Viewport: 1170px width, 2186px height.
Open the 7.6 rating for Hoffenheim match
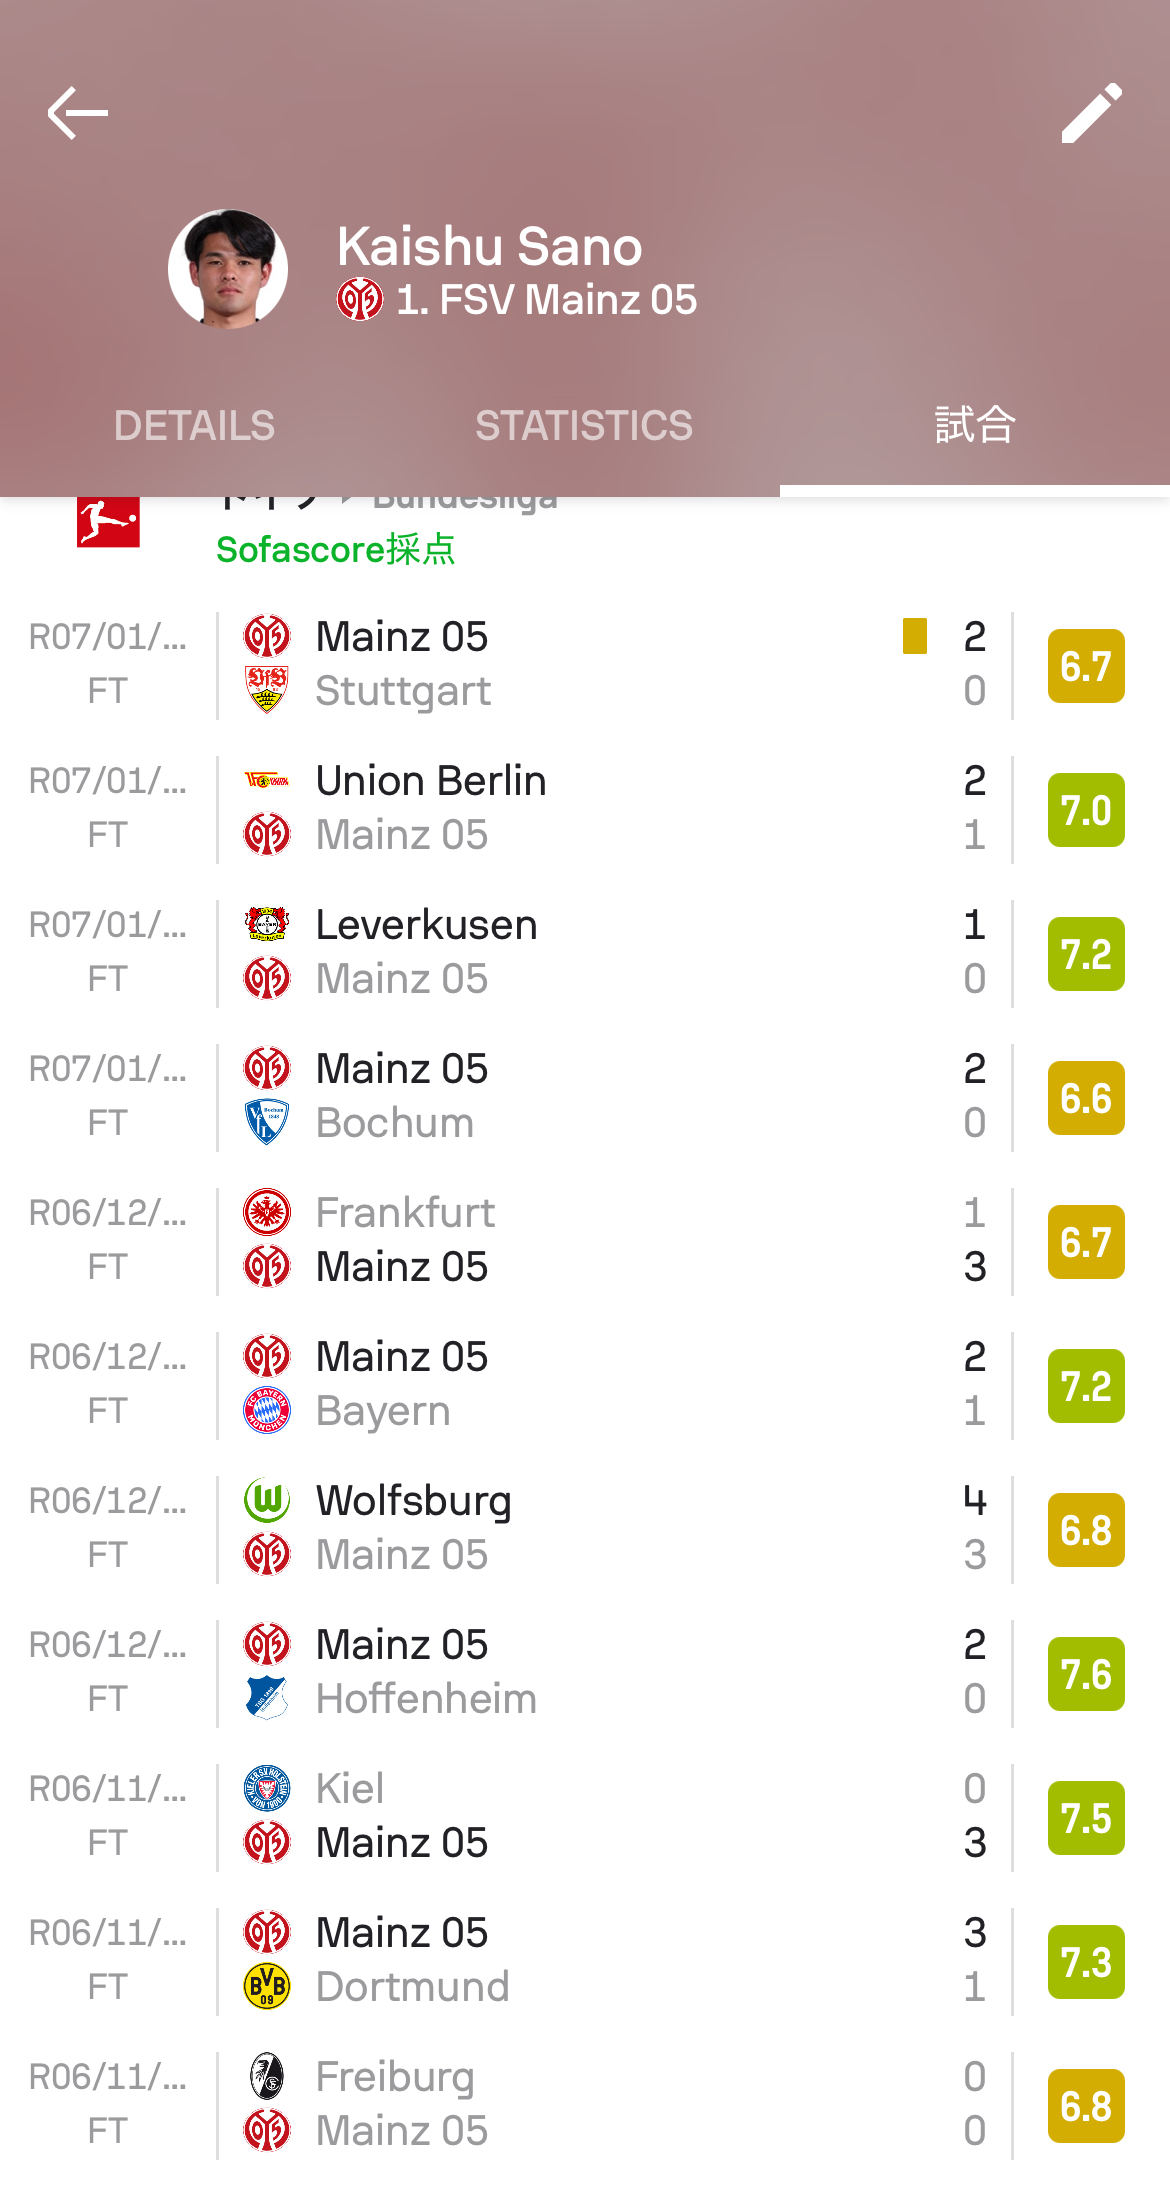[x=1086, y=1674]
